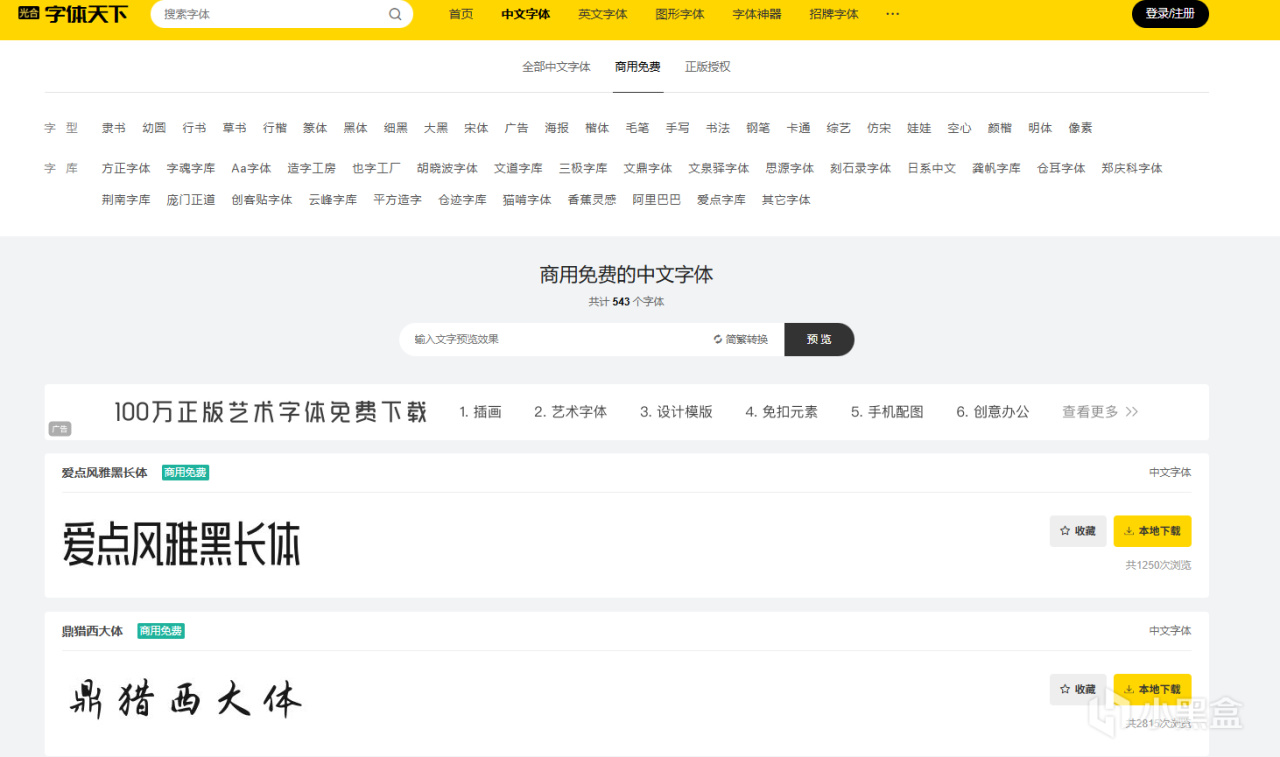
Task: Choose the 胡晓波字体 font library
Action: 447,168
